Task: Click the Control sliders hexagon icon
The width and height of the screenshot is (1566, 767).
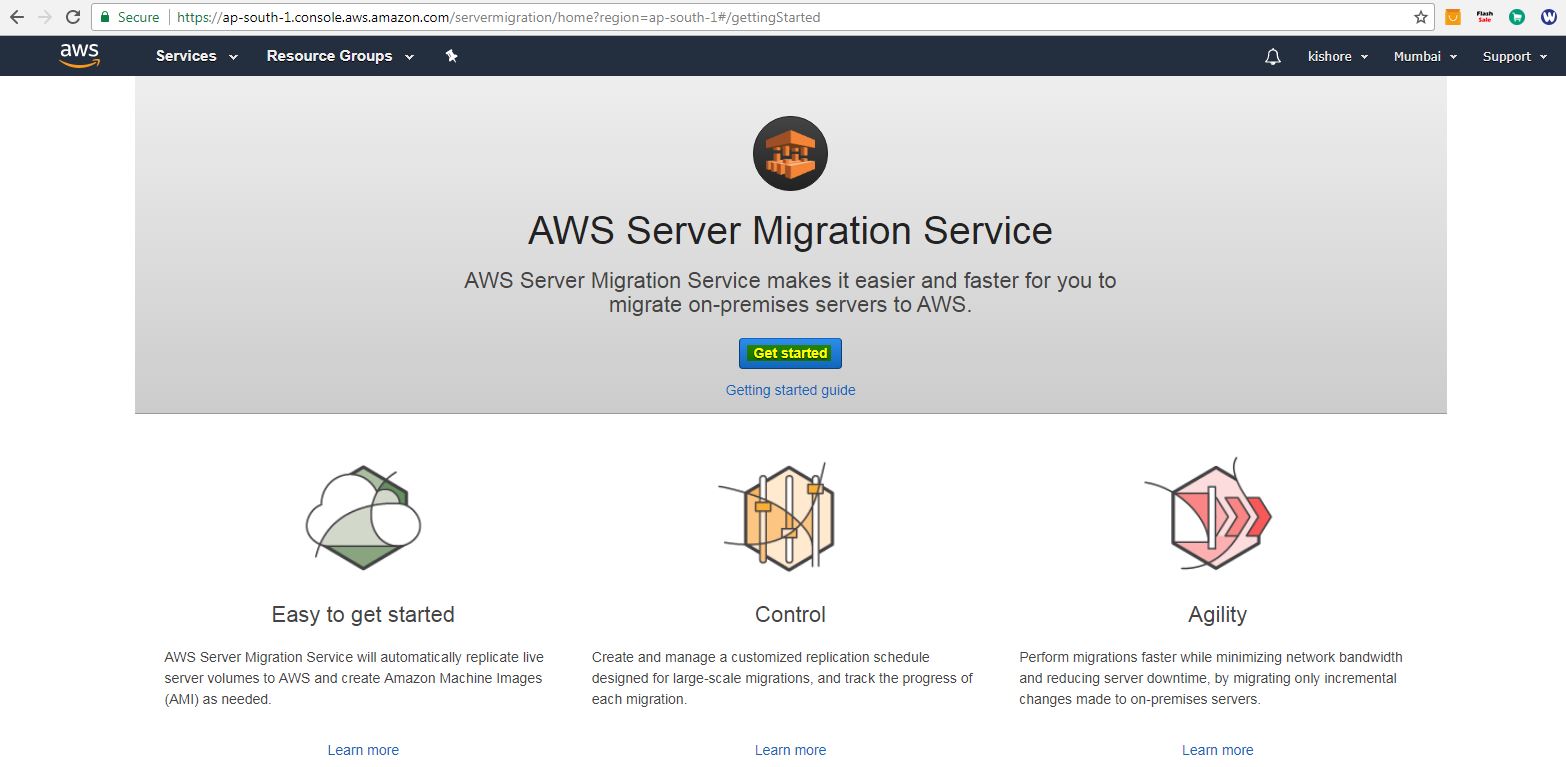Action: (788, 517)
